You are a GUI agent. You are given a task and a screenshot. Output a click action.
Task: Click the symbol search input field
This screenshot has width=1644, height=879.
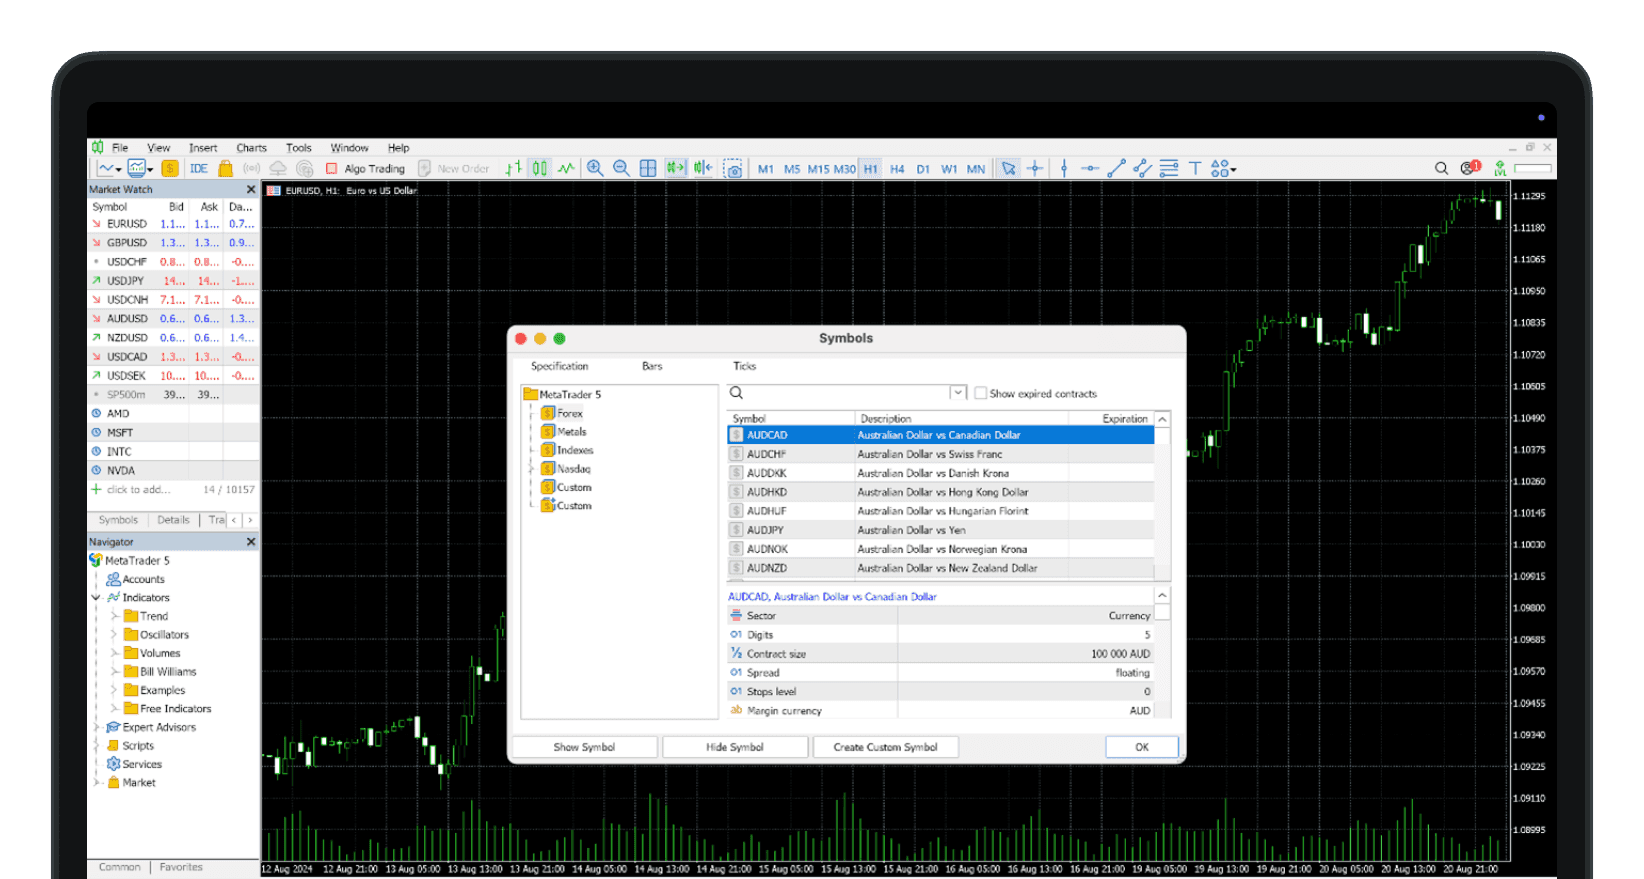pos(847,393)
